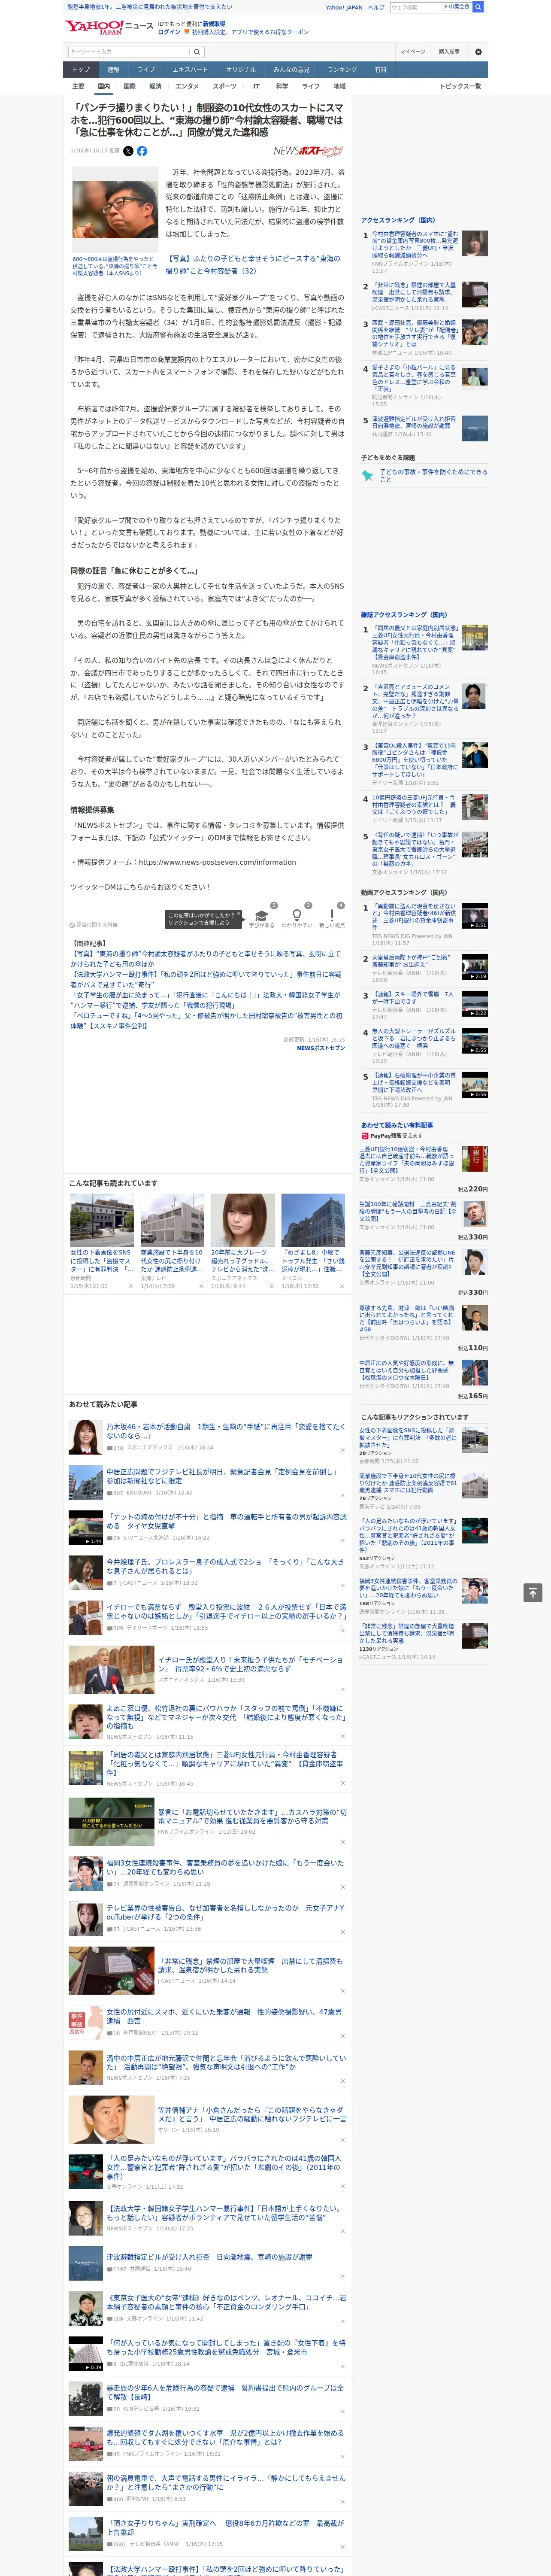
Task: Click the back-to-top arrow button
Action: pos(533,1592)
